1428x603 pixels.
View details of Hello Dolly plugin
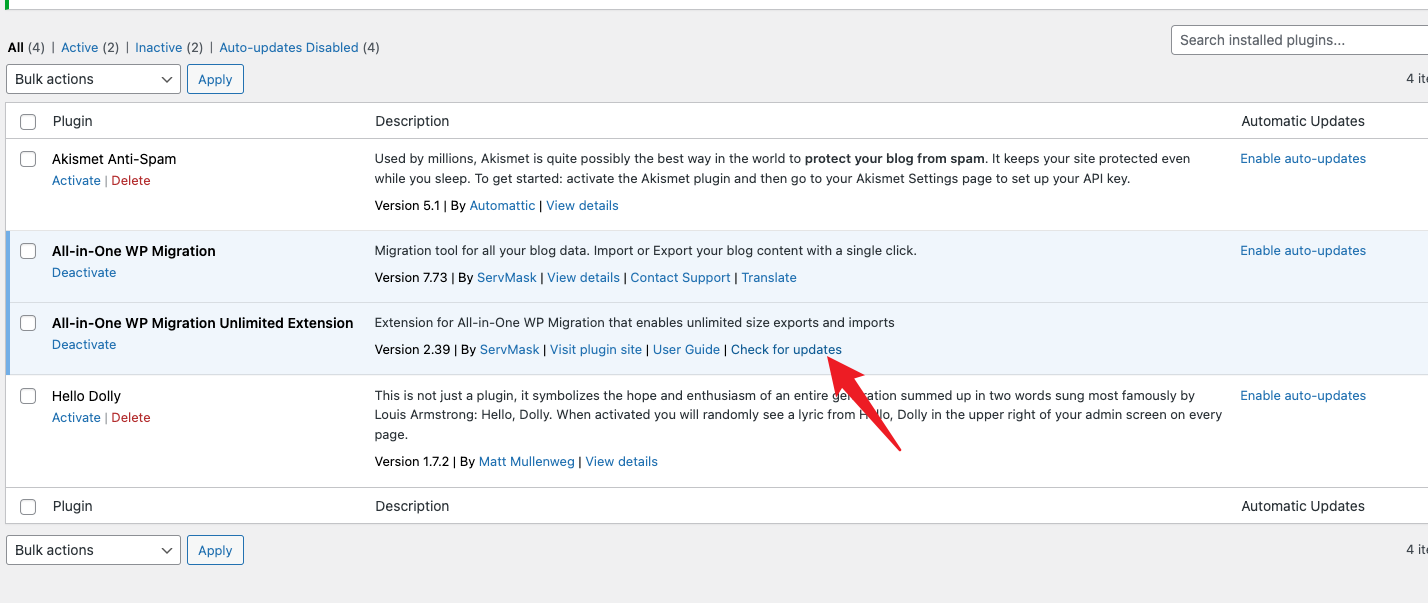click(621, 461)
